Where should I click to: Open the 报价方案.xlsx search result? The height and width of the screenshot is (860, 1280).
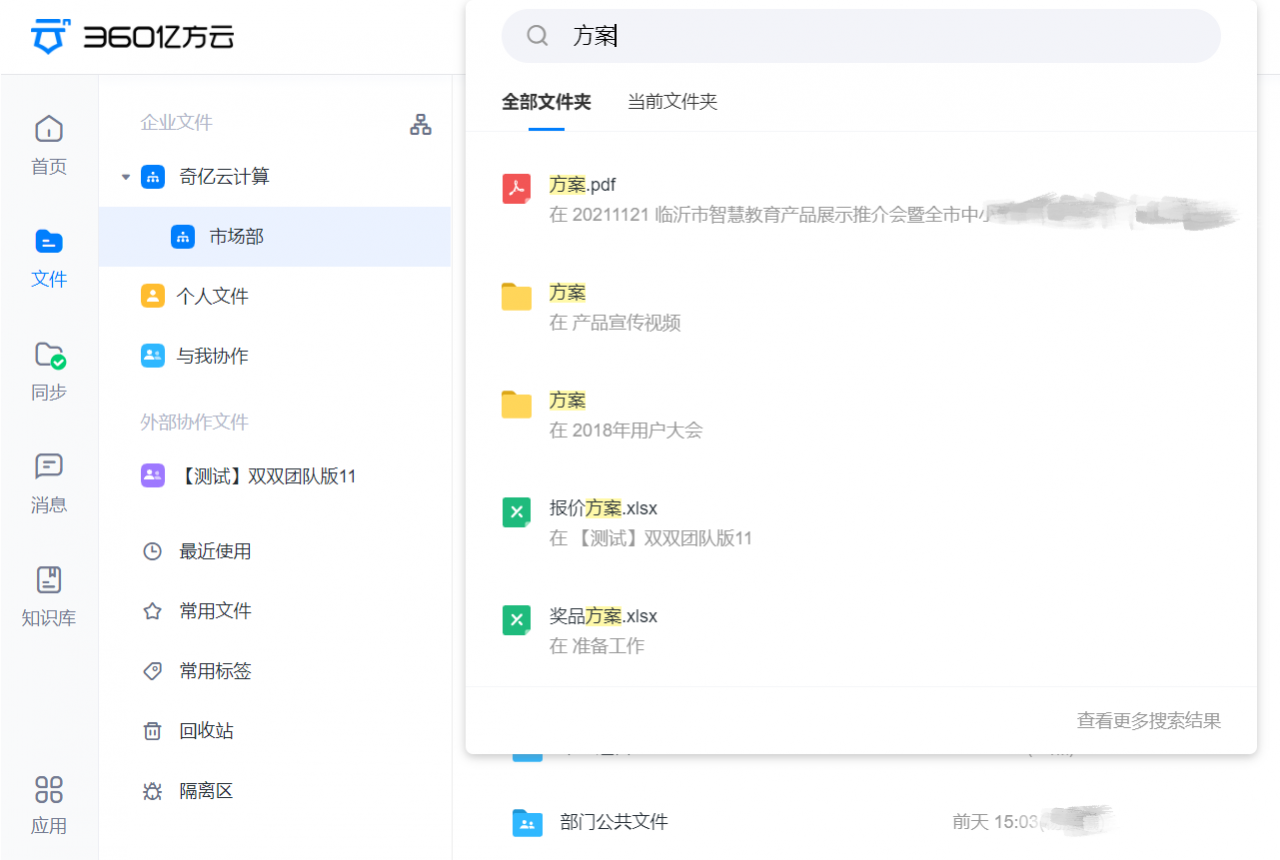[601, 508]
